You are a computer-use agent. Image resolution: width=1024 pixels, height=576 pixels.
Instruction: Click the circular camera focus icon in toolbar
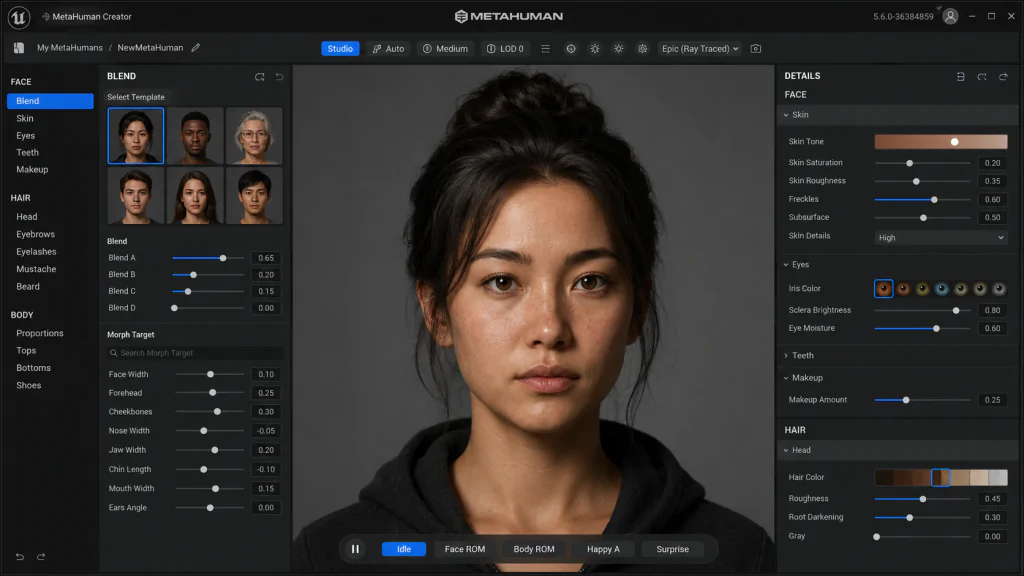pyautogui.click(x=571, y=48)
